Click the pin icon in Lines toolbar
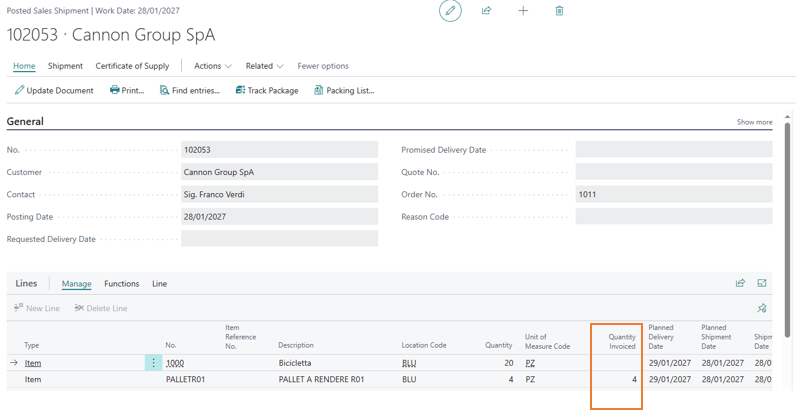Image resolution: width=801 pixels, height=418 pixels. point(762,308)
